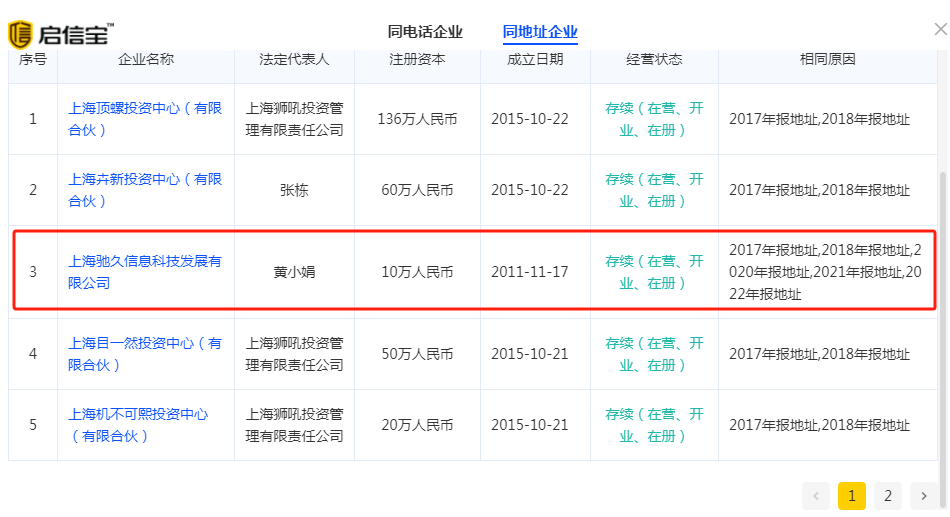The image size is (950, 517).
Task: Click founding date 2011-11-17
Action: pos(530,272)
